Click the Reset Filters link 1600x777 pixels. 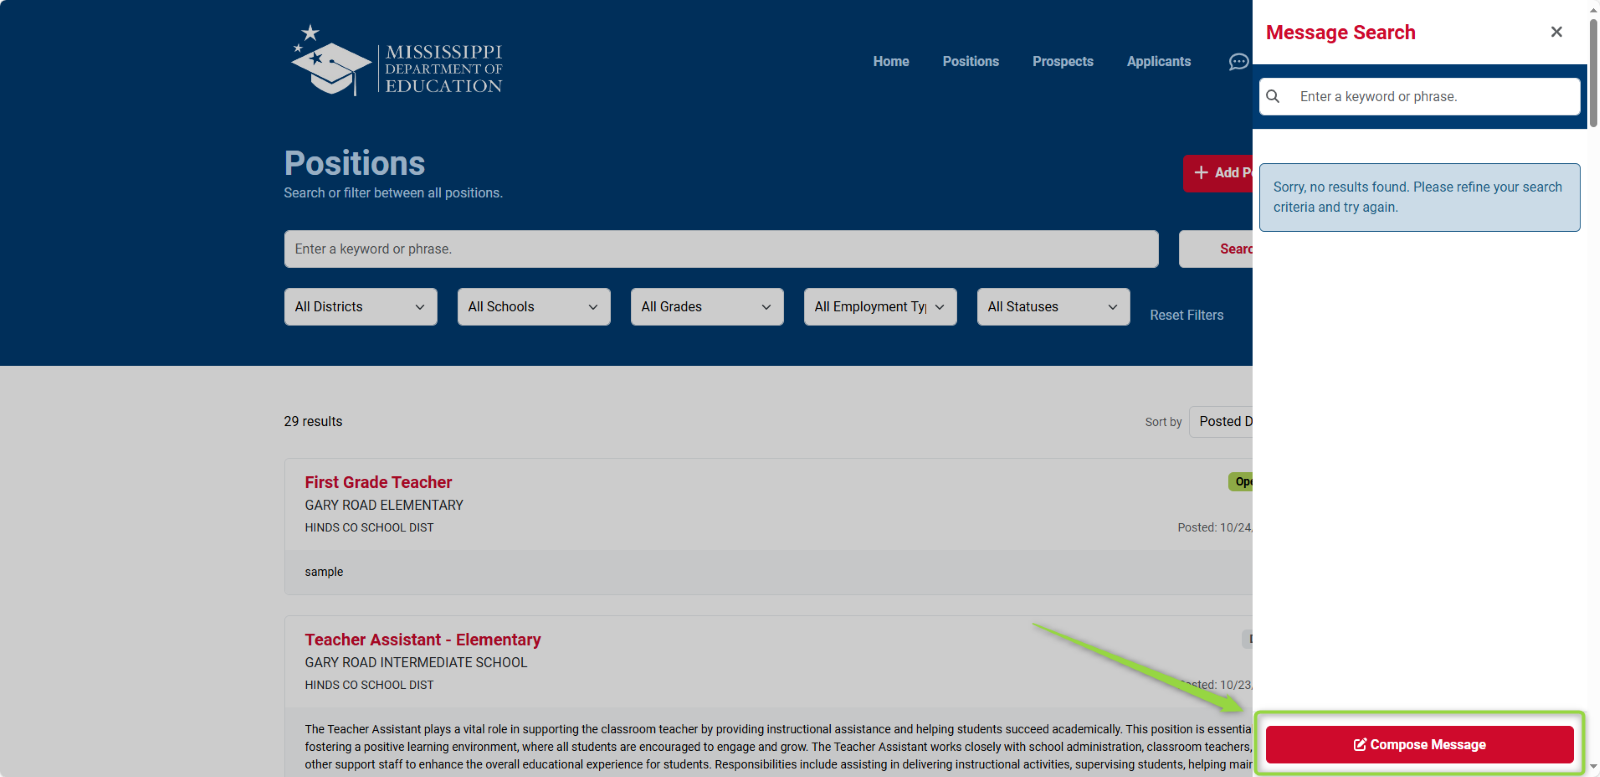click(1186, 315)
